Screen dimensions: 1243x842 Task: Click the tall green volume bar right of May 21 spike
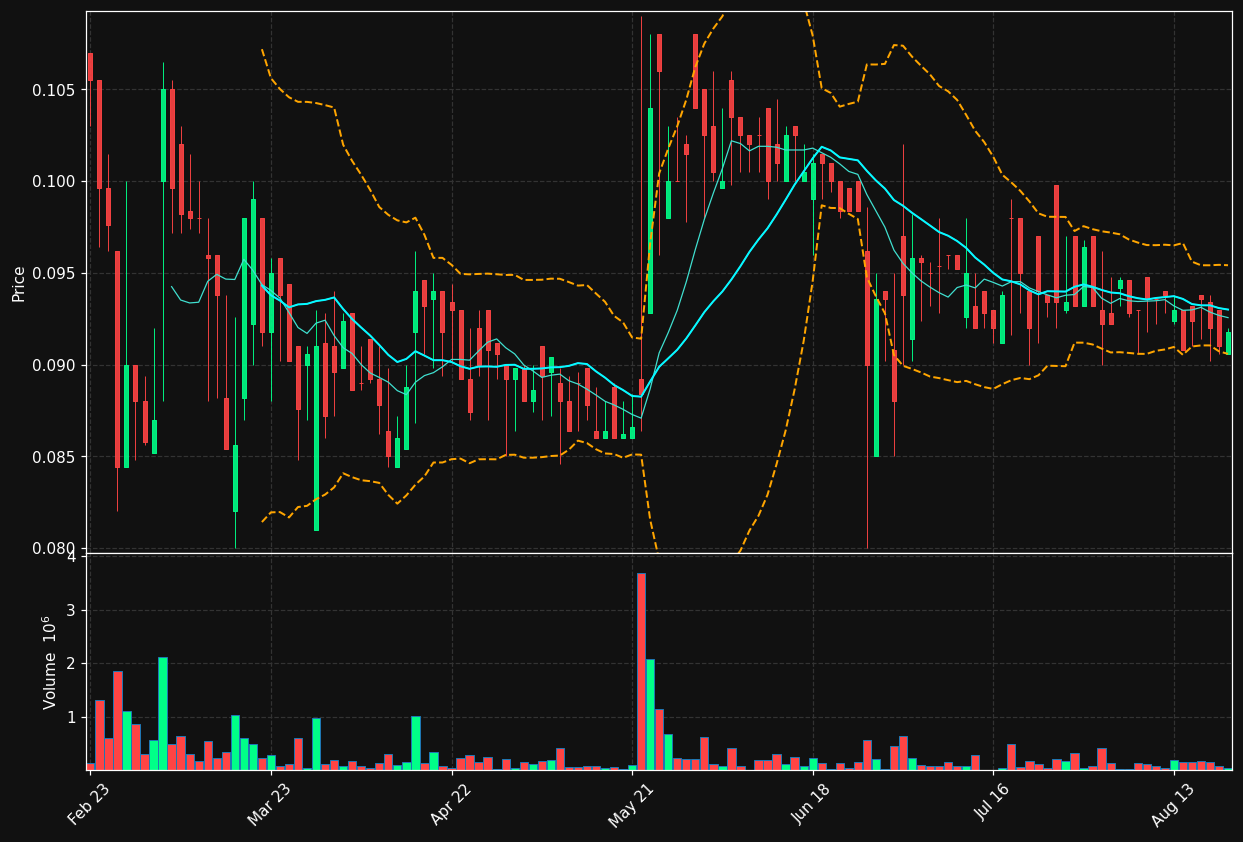(650, 714)
